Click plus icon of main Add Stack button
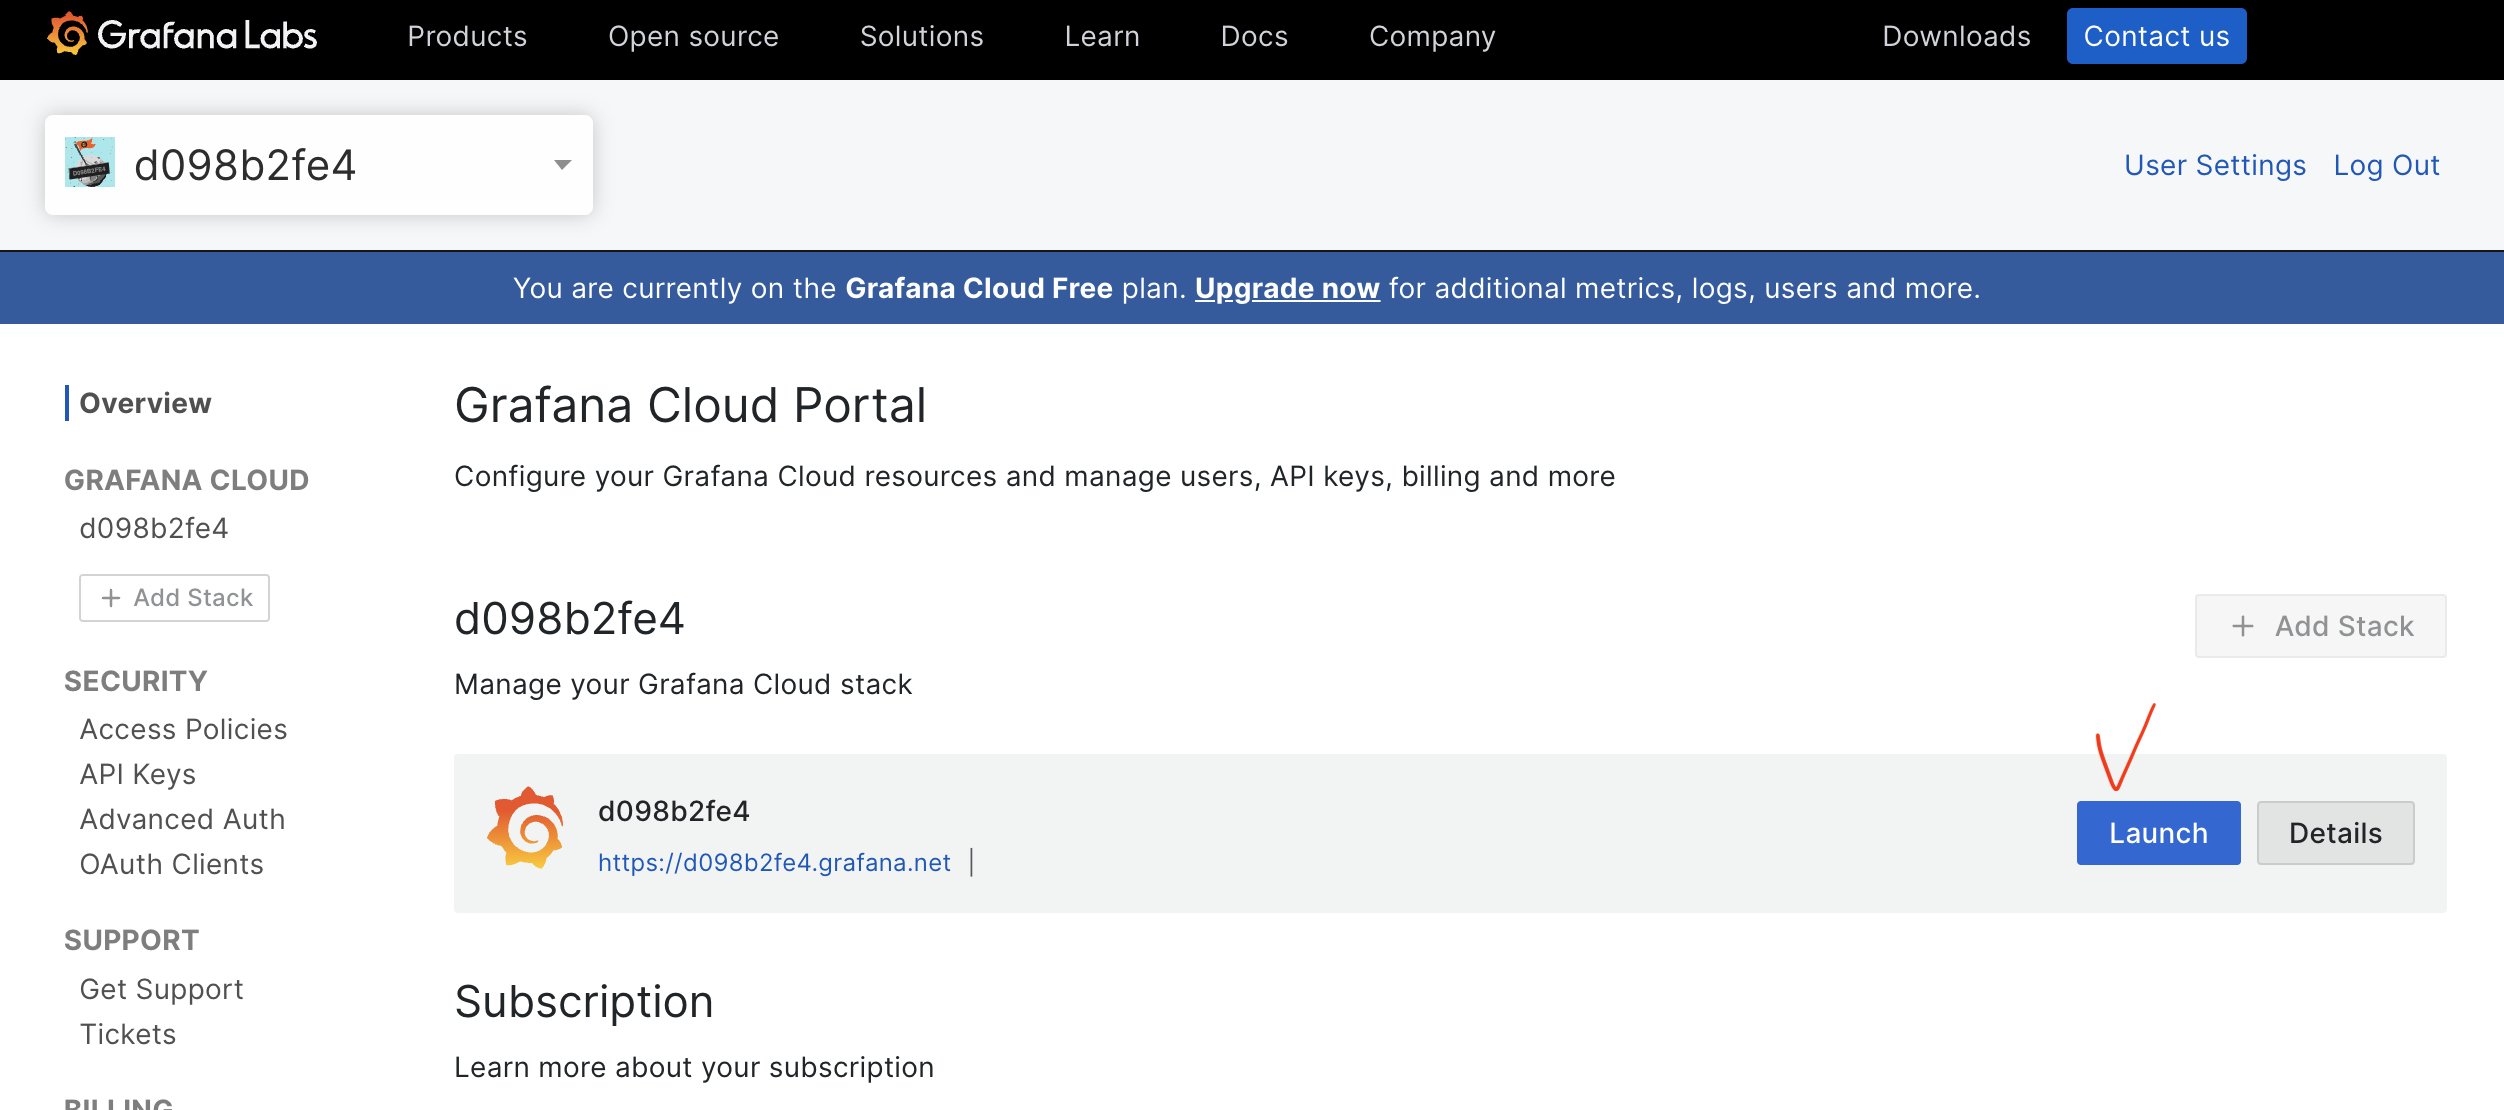The width and height of the screenshot is (2504, 1110). [x=2243, y=626]
